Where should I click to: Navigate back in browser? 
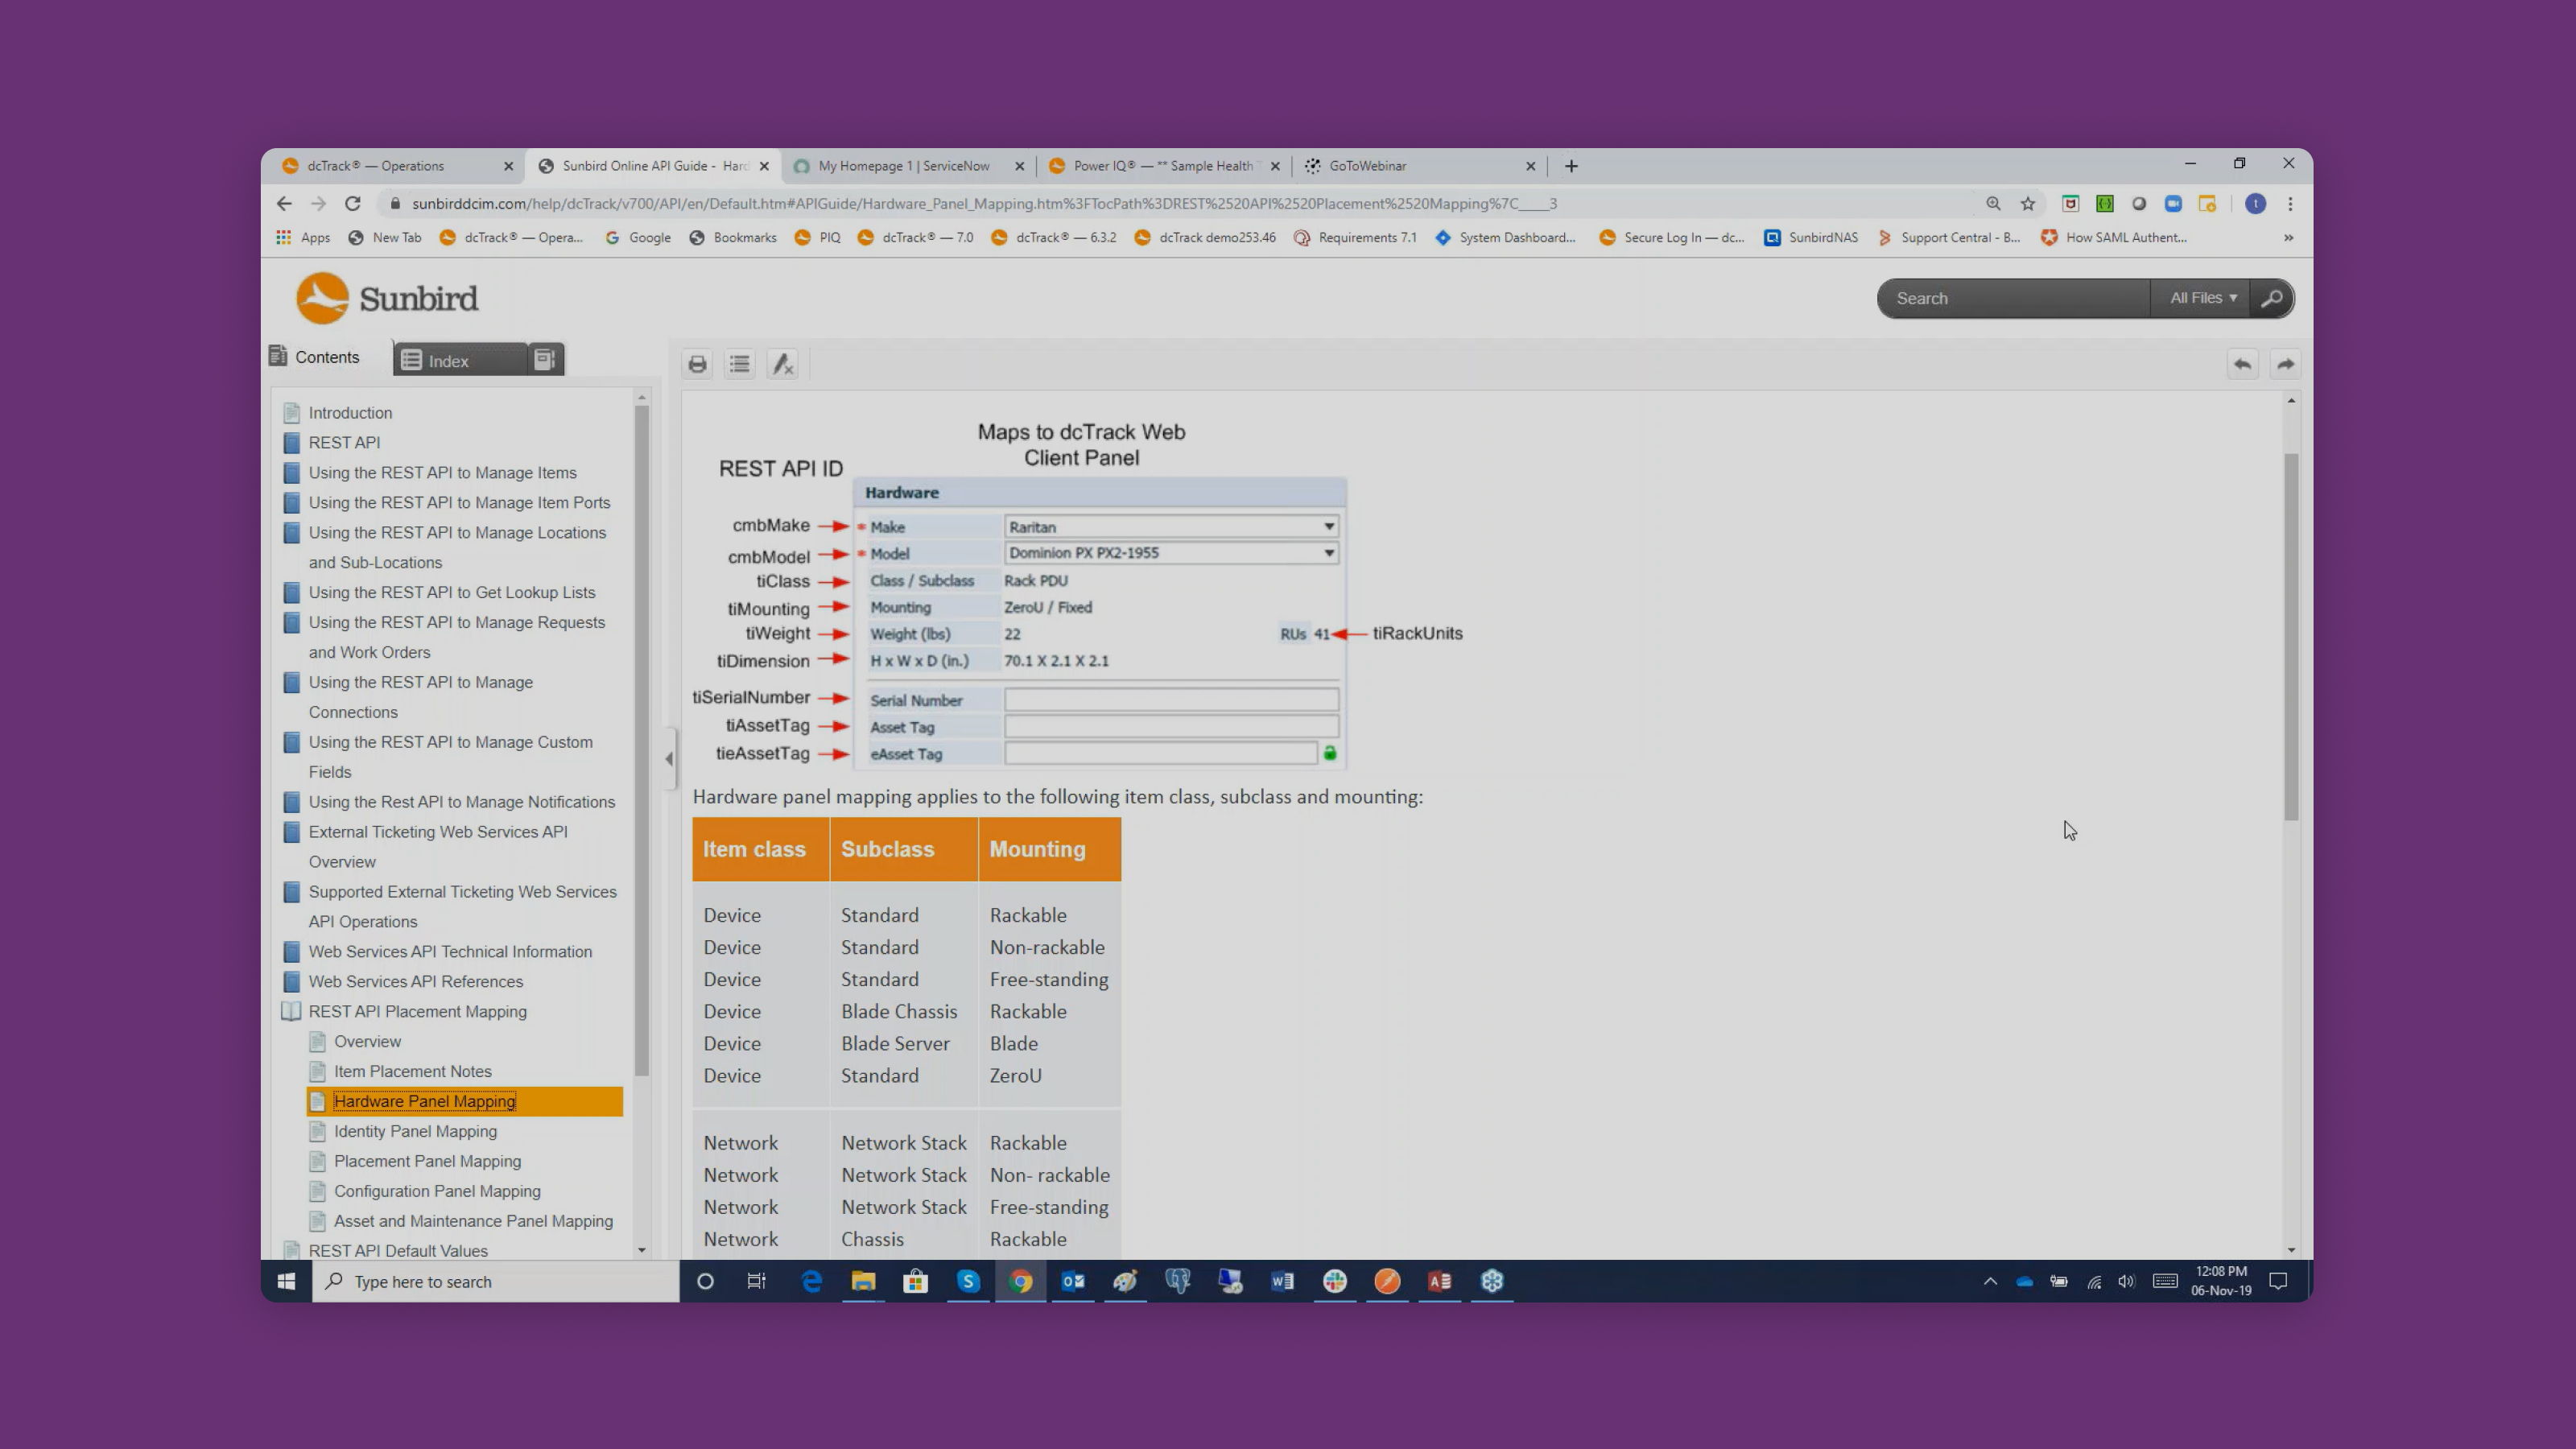pos(284,204)
